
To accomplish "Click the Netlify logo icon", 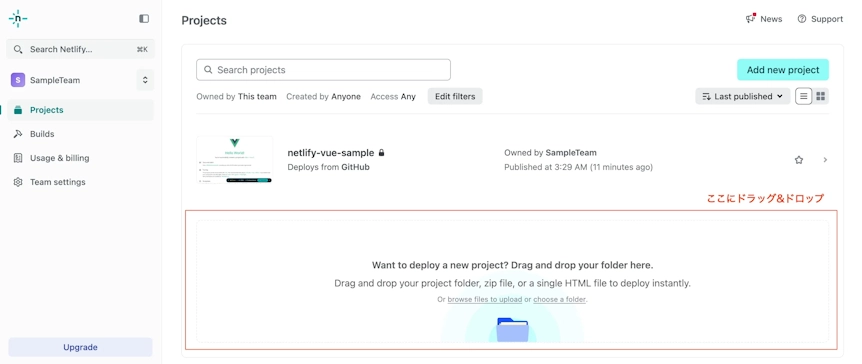I will coord(18,19).
